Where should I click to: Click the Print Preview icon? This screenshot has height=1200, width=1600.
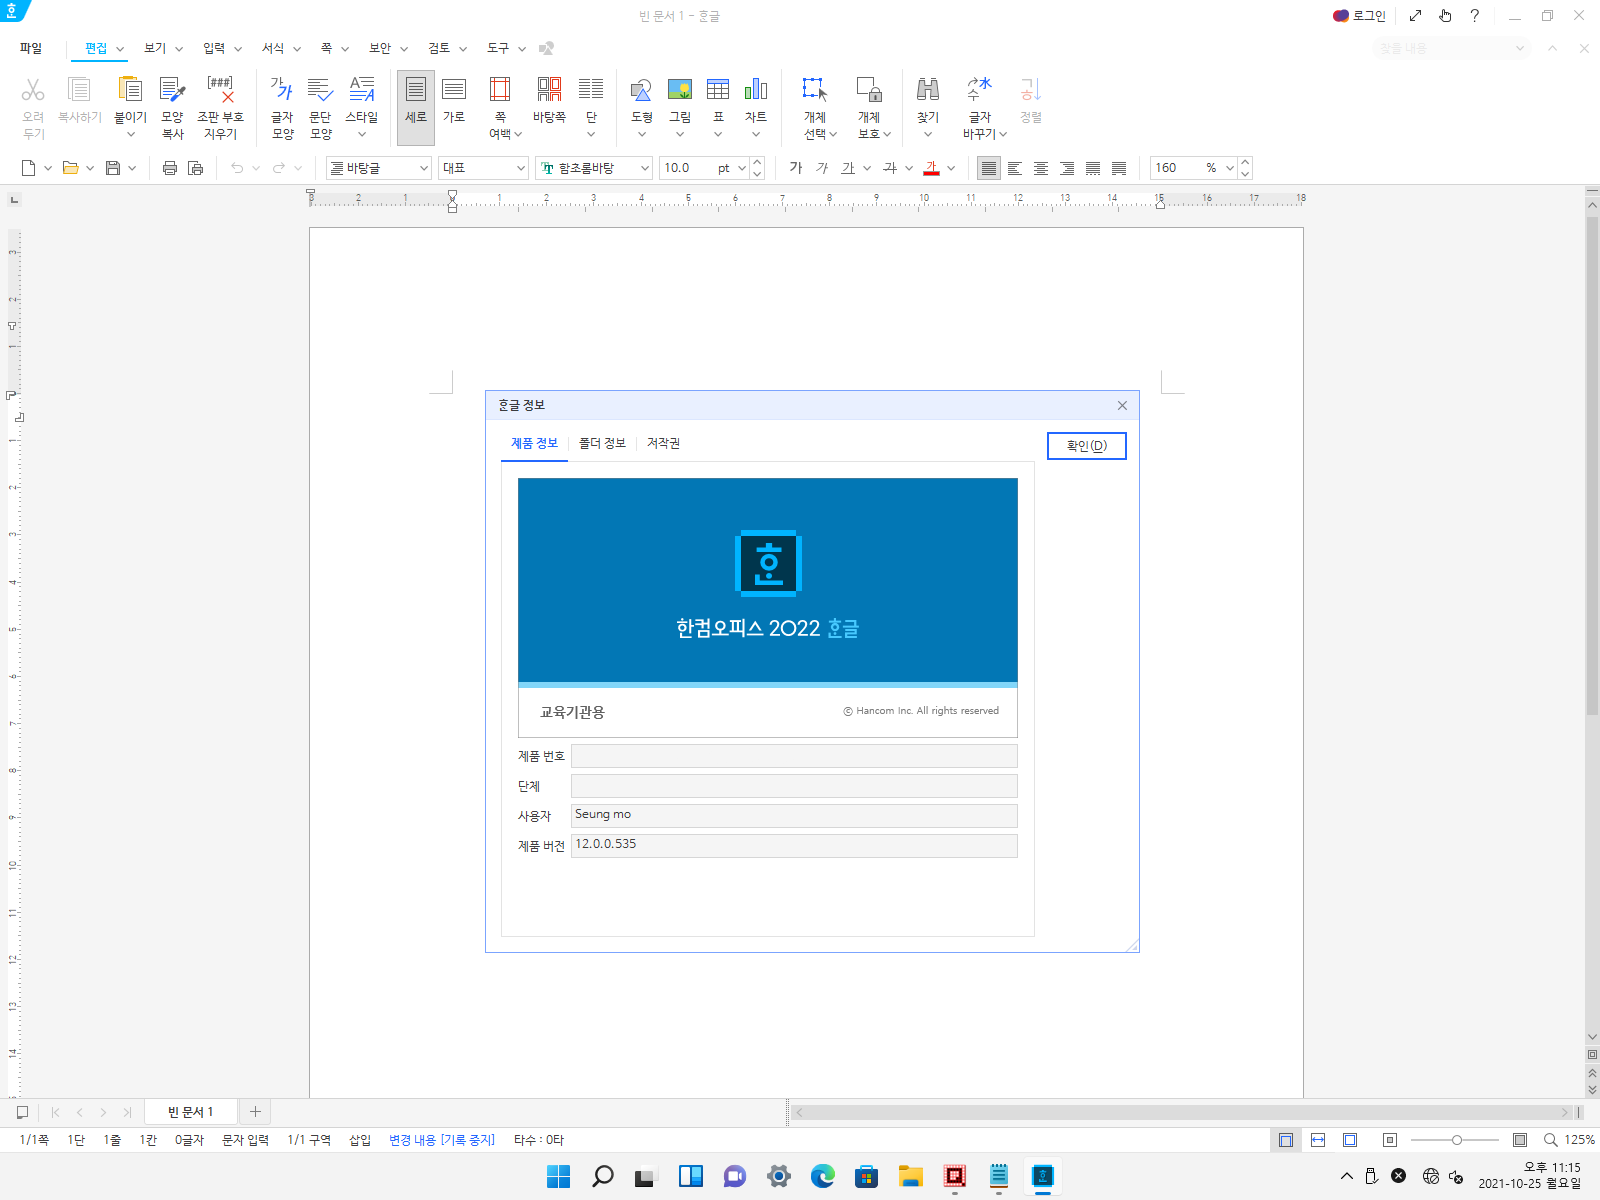[196, 168]
